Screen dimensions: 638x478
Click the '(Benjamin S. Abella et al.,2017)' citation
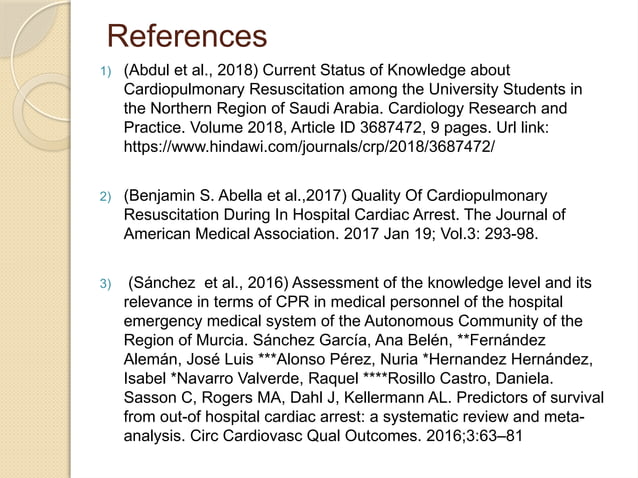[235, 196]
